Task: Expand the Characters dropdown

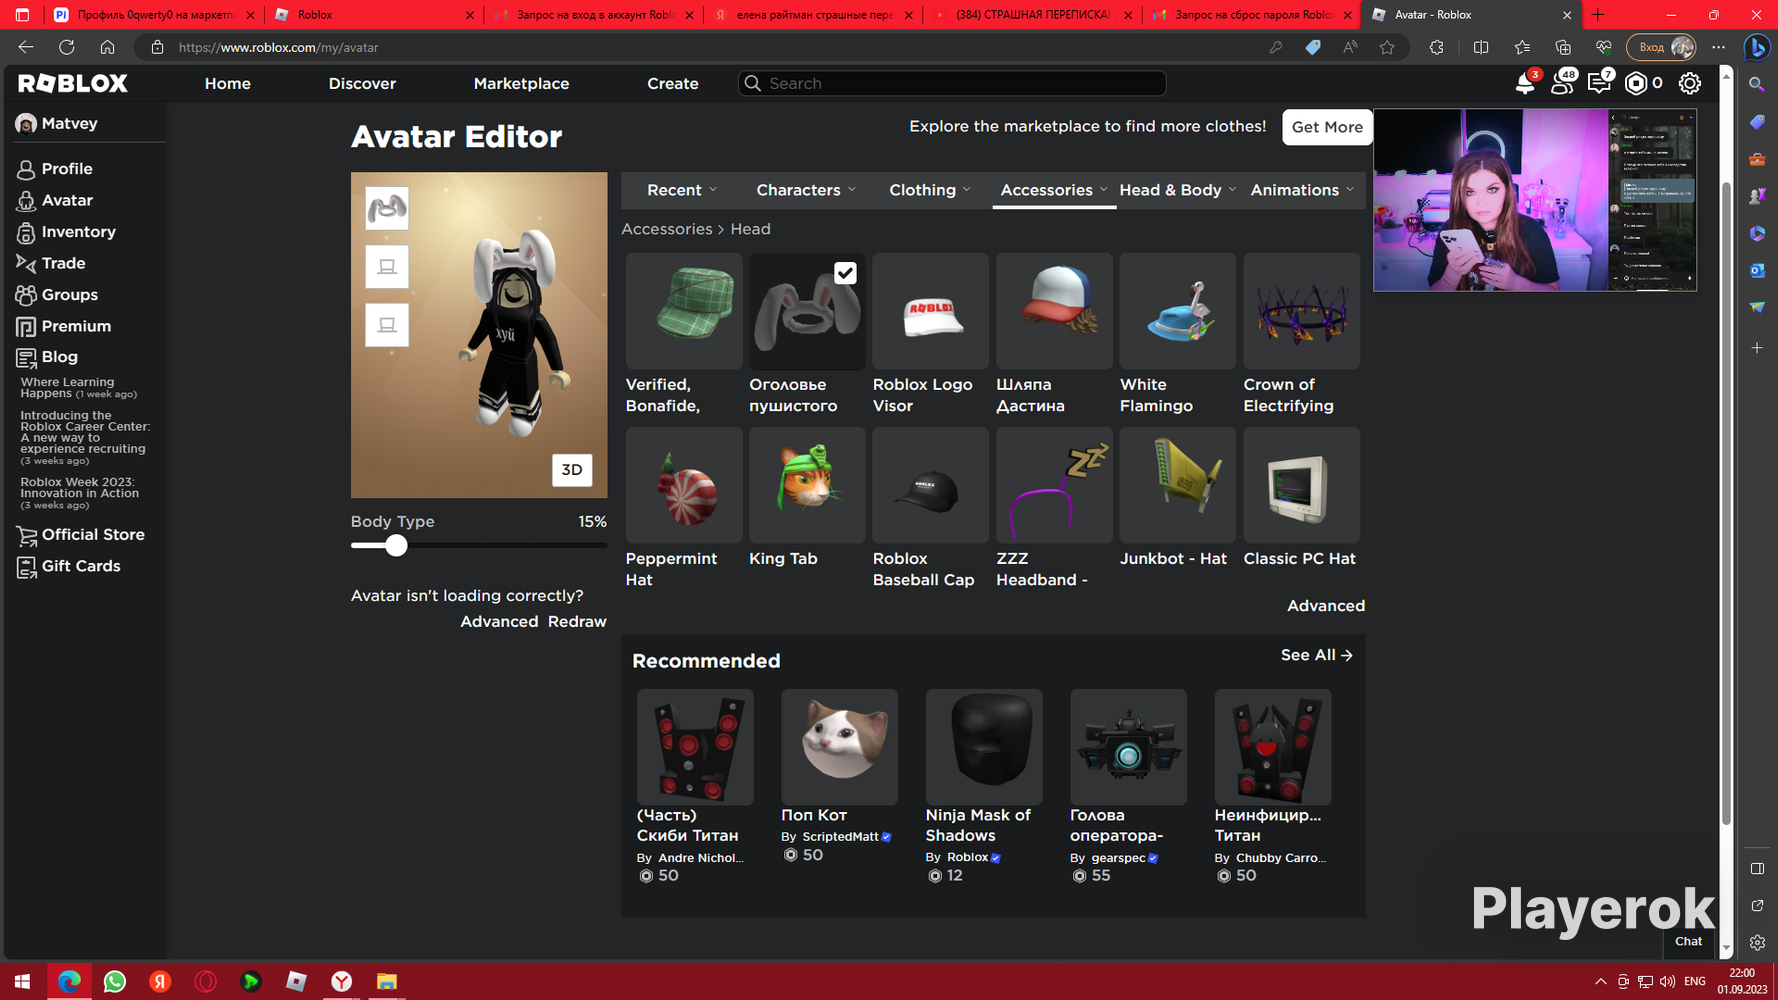Action: click(x=806, y=190)
